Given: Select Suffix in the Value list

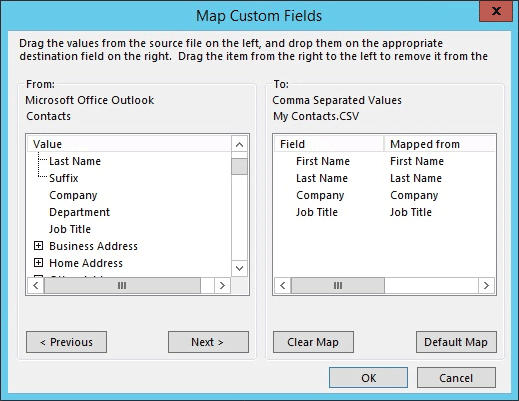Looking at the screenshot, I should coord(64,178).
